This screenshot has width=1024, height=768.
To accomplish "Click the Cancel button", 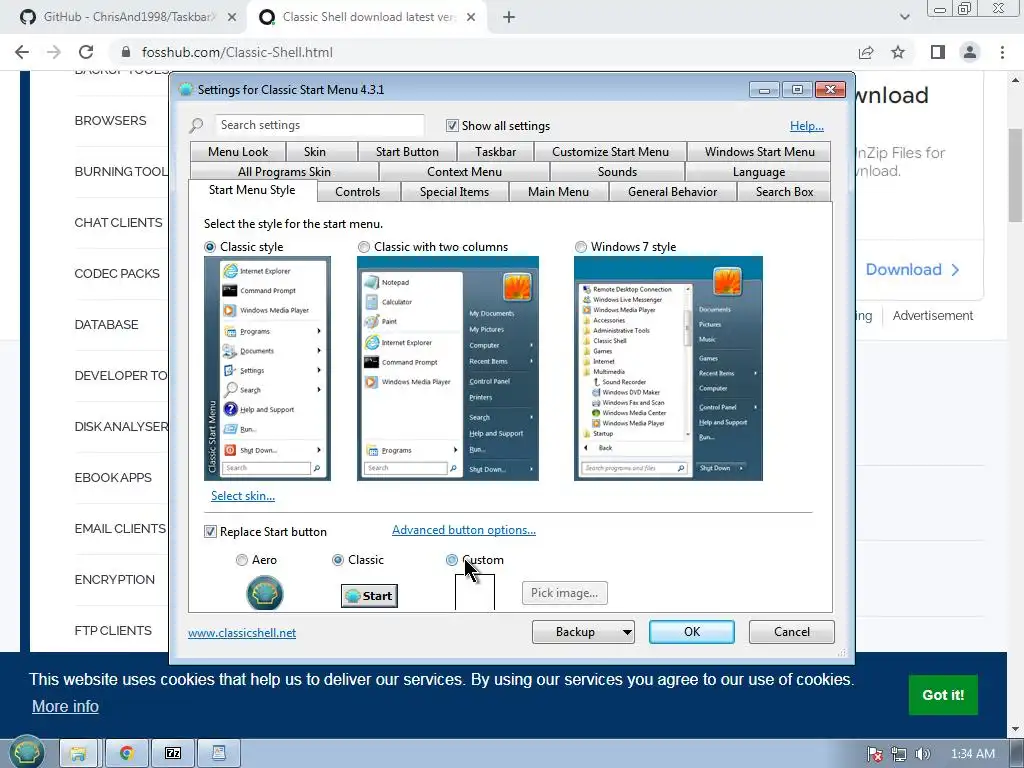I will coord(792,632).
